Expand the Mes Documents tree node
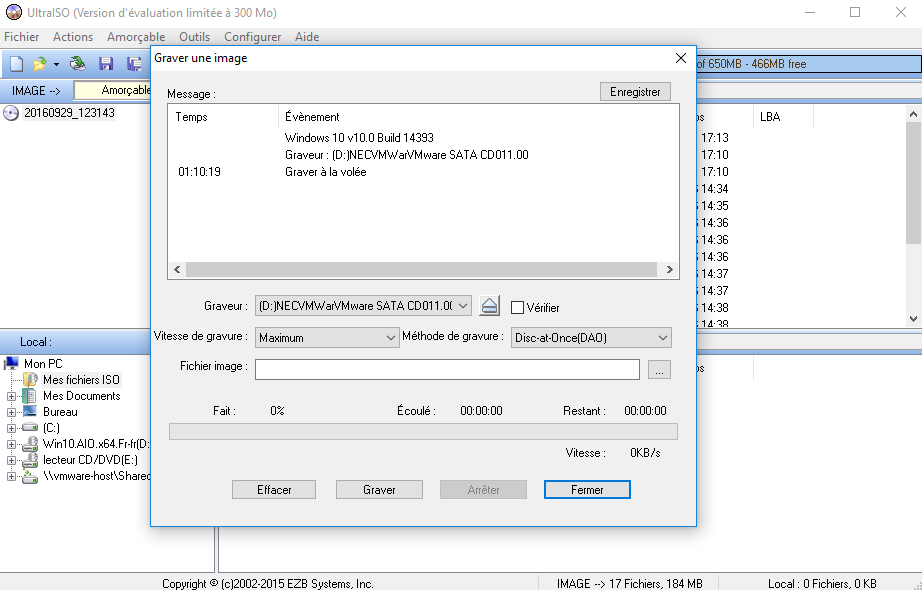922x590 pixels. tap(11, 396)
